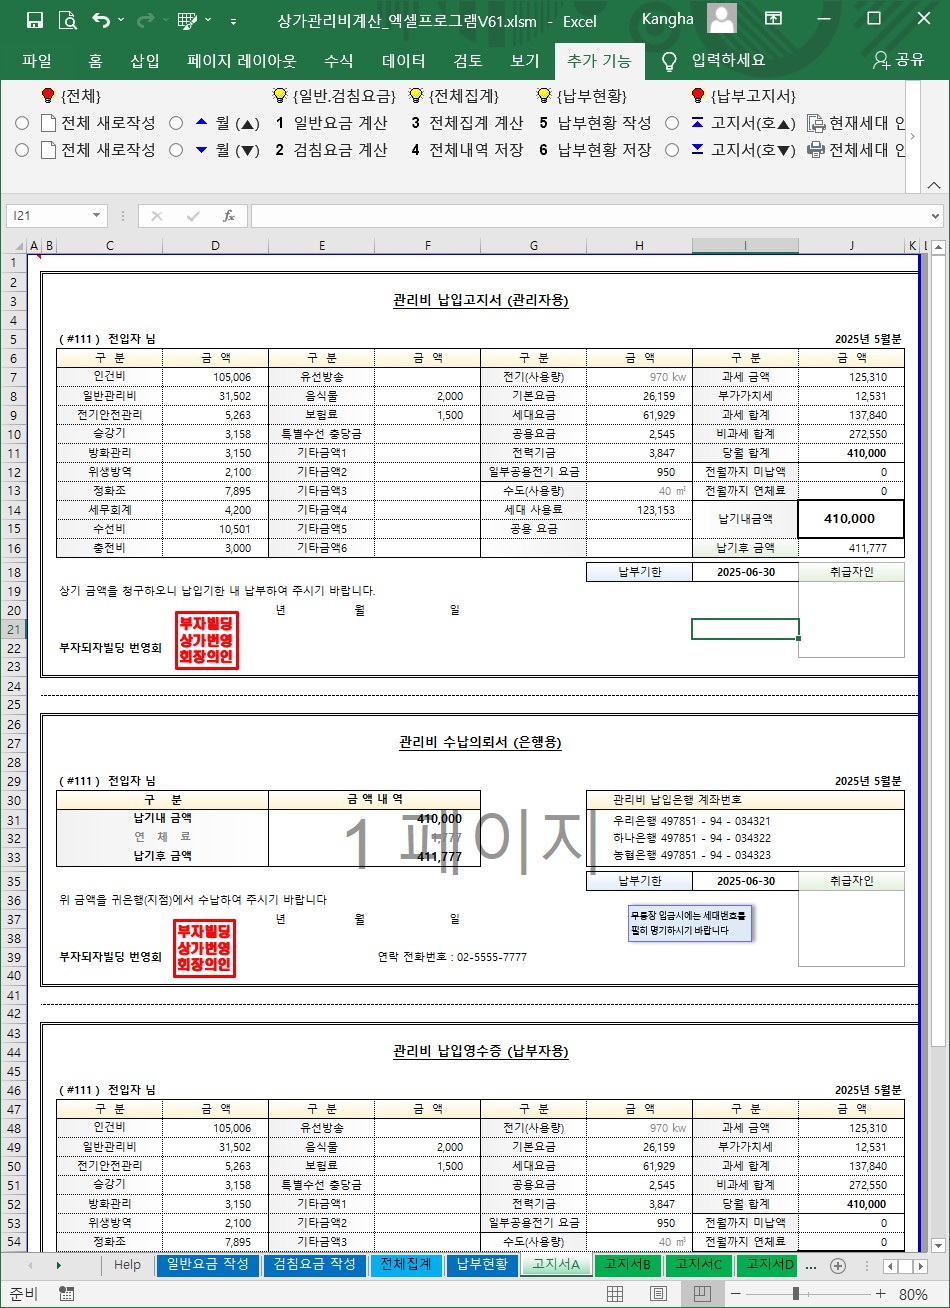Click the 고지서(호▲) previous unit icon
This screenshot has width=950, height=1308.
point(697,123)
